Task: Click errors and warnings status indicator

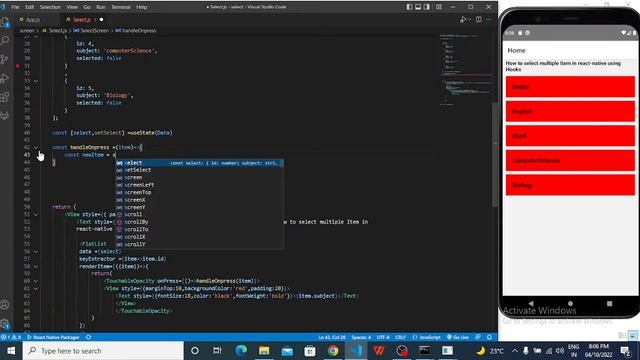Action: click(11, 337)
